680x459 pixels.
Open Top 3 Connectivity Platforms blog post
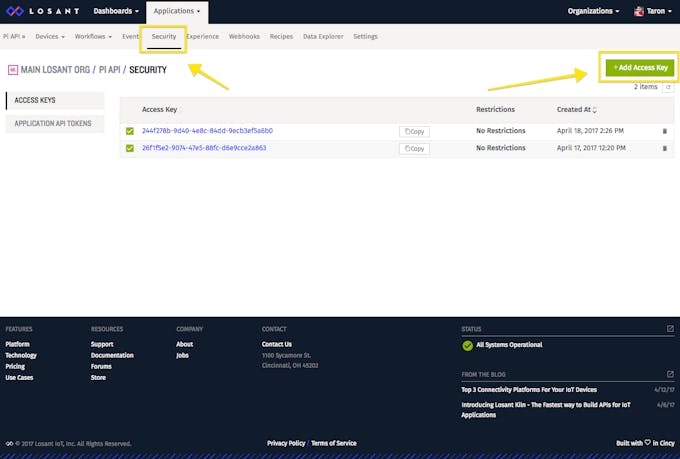pyautogui.click(x=529, y=390)
